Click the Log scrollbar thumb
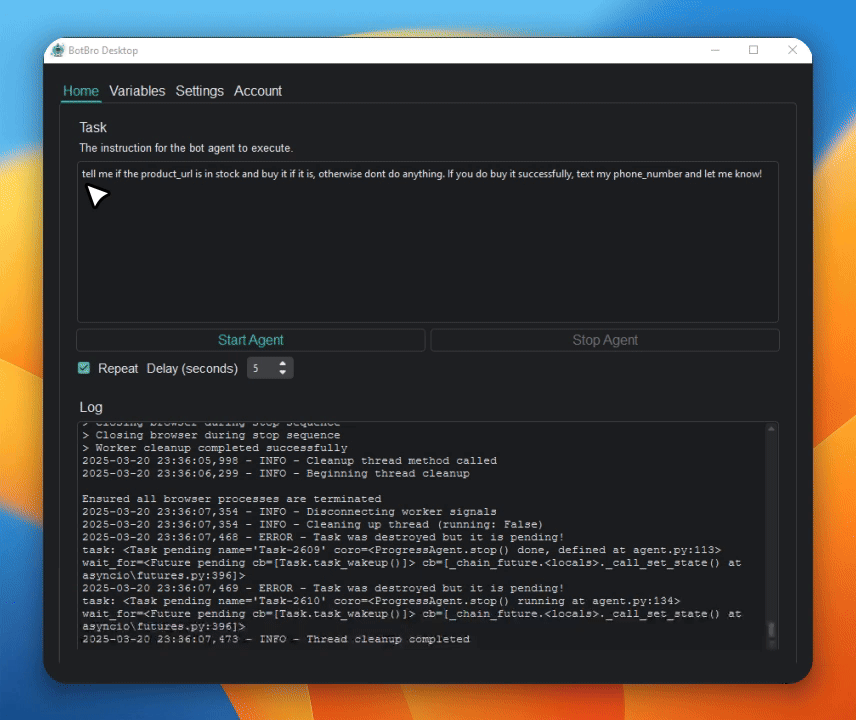 point(771,630)
